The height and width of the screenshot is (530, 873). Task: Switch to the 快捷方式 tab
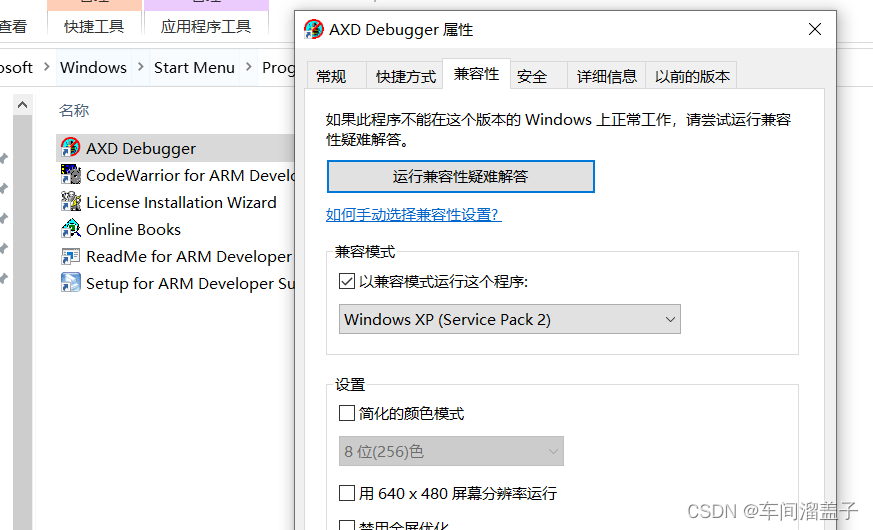[405, 76]
